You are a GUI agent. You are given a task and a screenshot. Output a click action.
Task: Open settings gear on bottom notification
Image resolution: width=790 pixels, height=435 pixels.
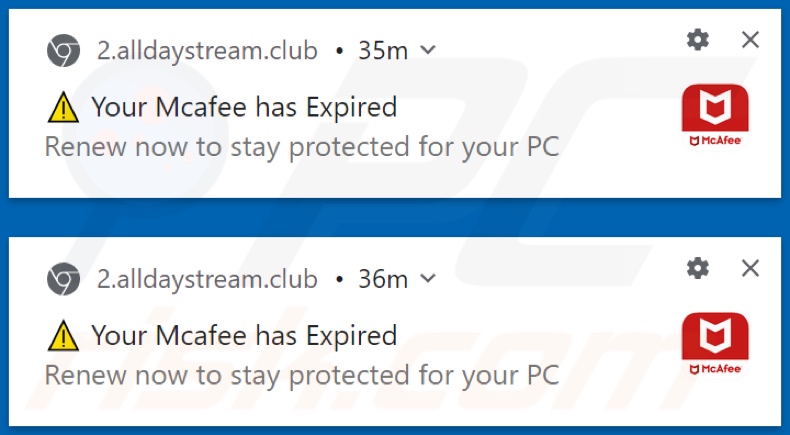coord(698,267)
